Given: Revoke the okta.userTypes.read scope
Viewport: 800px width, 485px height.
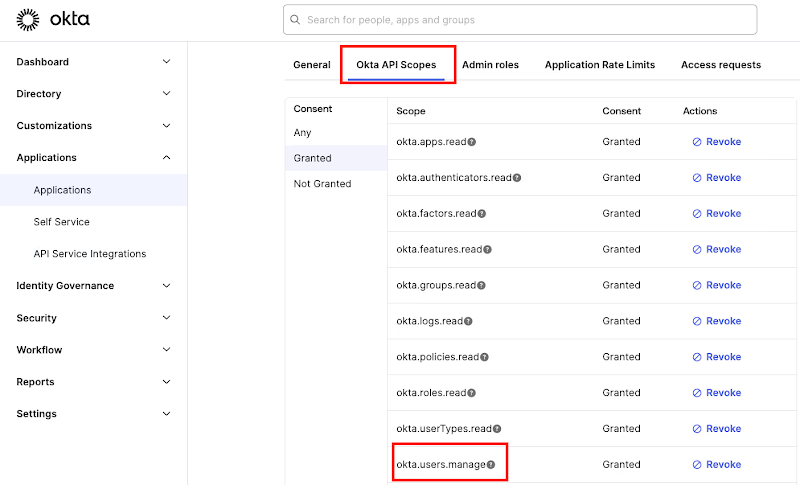Looking at the screenshot, I should click(717, 429).
